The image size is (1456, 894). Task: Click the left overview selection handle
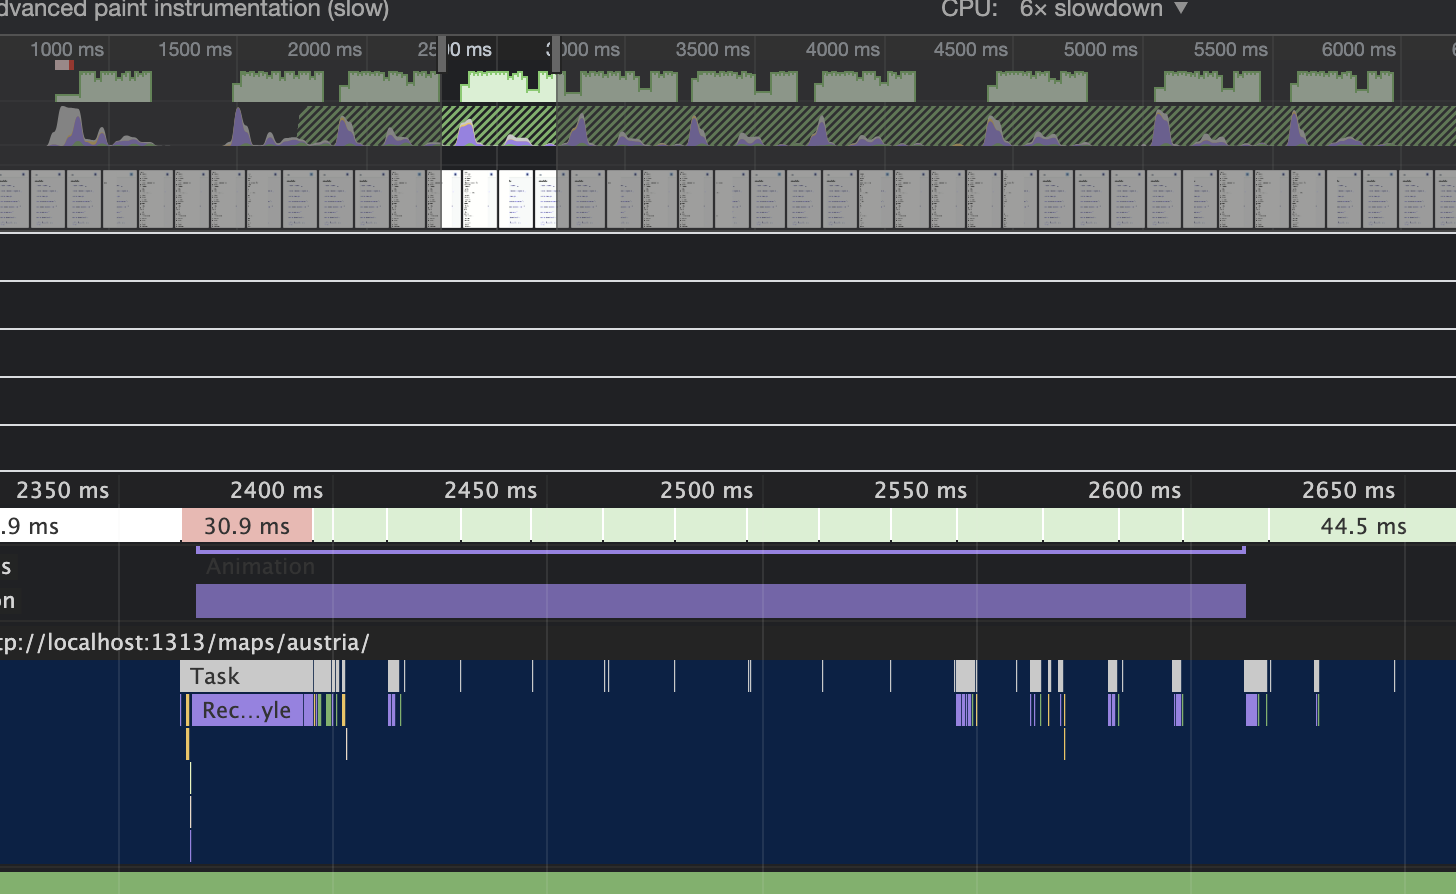pyautogui.click(x=442, y=52)
